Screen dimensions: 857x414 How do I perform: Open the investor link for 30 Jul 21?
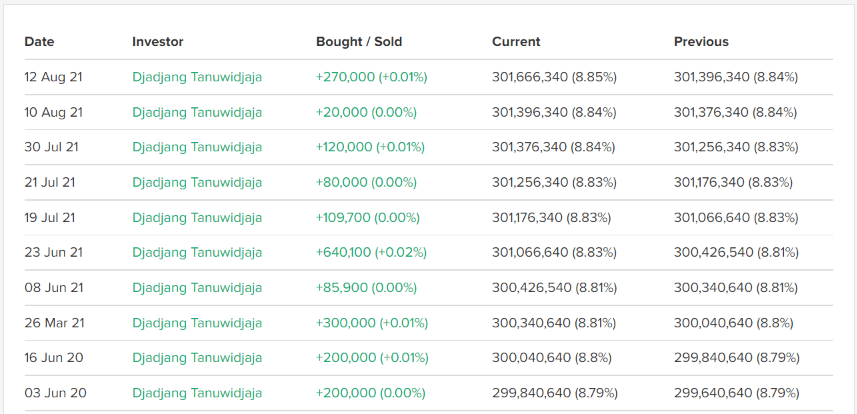click(x=197, y=147)
